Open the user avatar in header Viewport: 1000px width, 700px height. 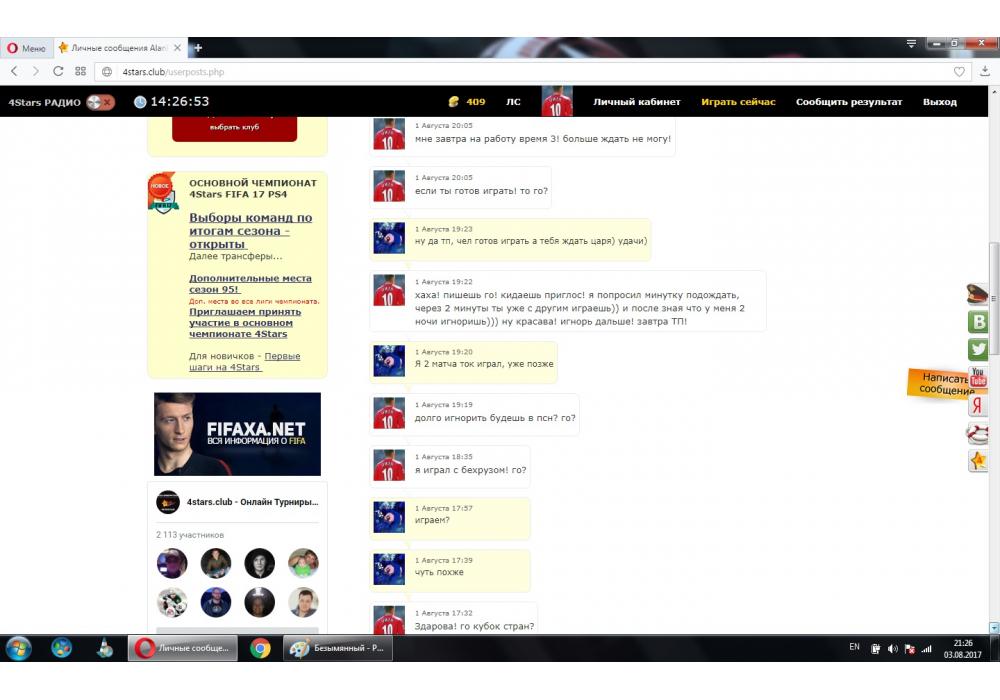click(557, 101)
